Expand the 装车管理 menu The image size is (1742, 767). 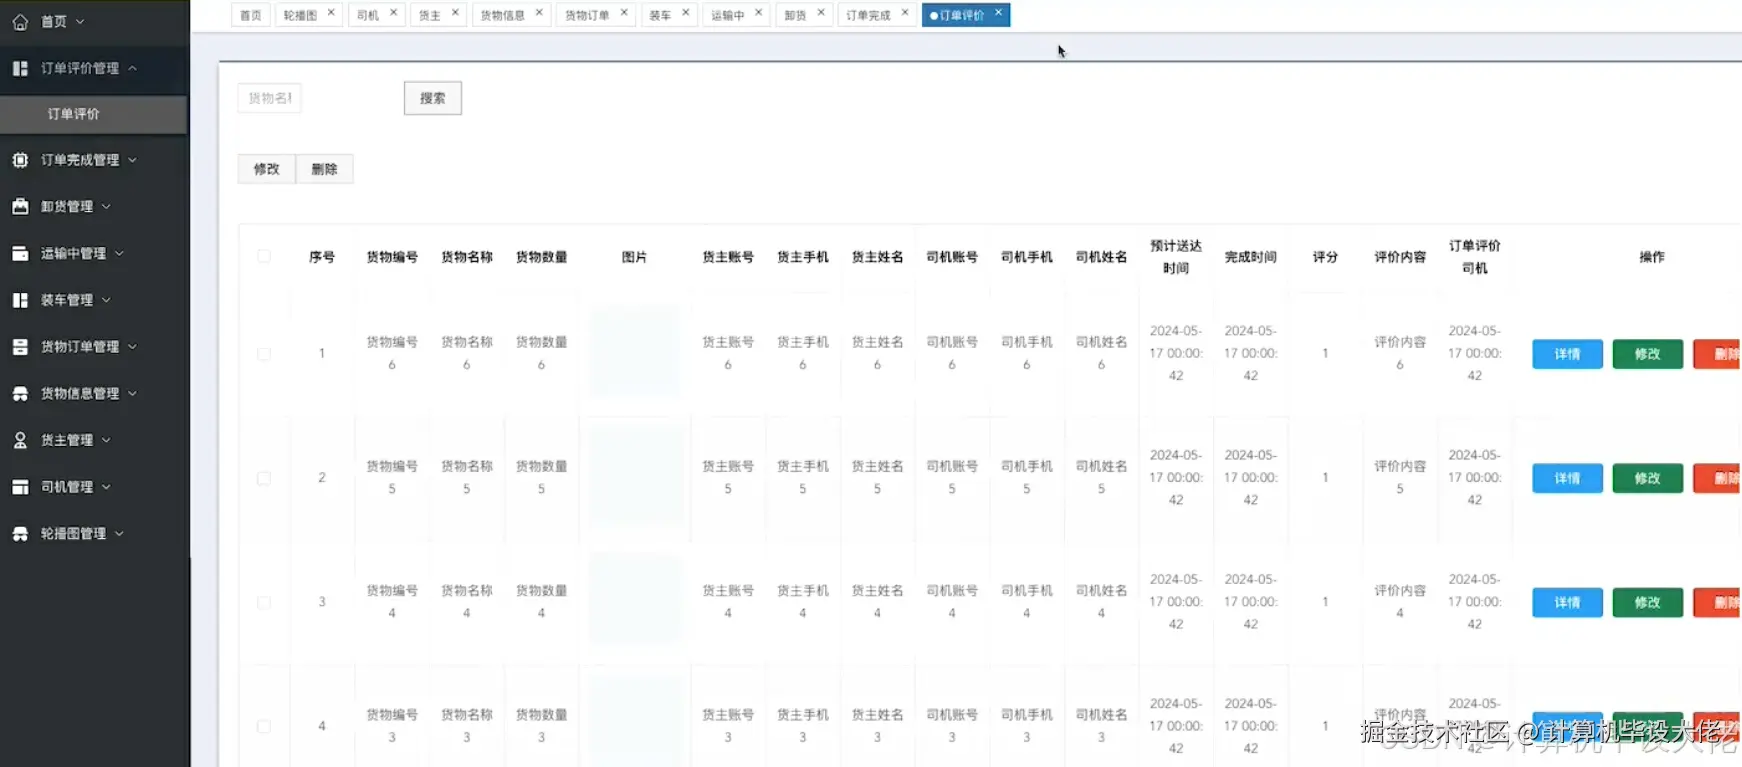click(x=106, y=300)
